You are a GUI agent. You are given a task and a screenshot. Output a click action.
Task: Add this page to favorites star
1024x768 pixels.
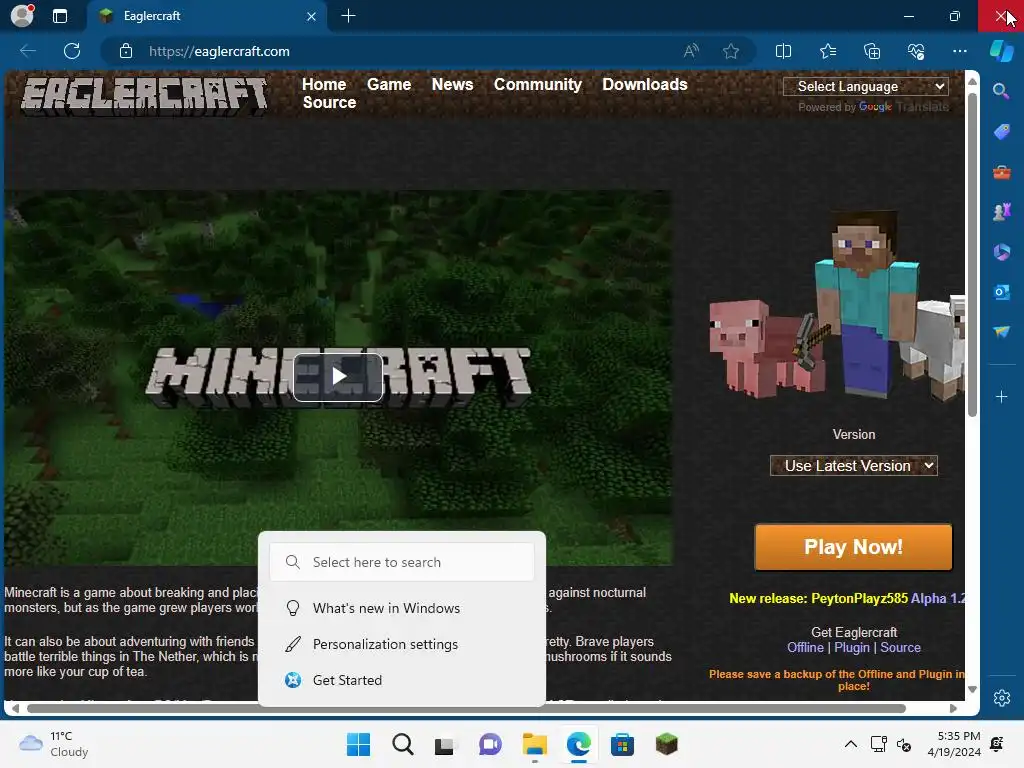[x=731, y=51]
